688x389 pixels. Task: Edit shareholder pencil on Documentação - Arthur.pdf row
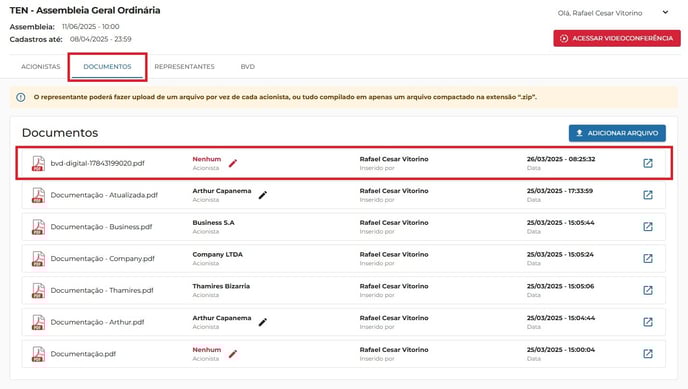(262, 322)
